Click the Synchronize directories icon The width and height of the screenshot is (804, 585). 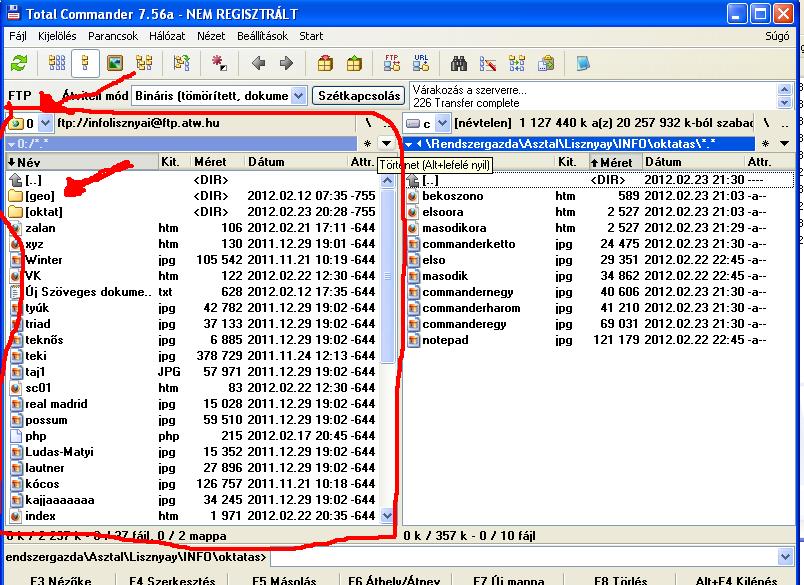pyautogui.click(x=516, y=63)
